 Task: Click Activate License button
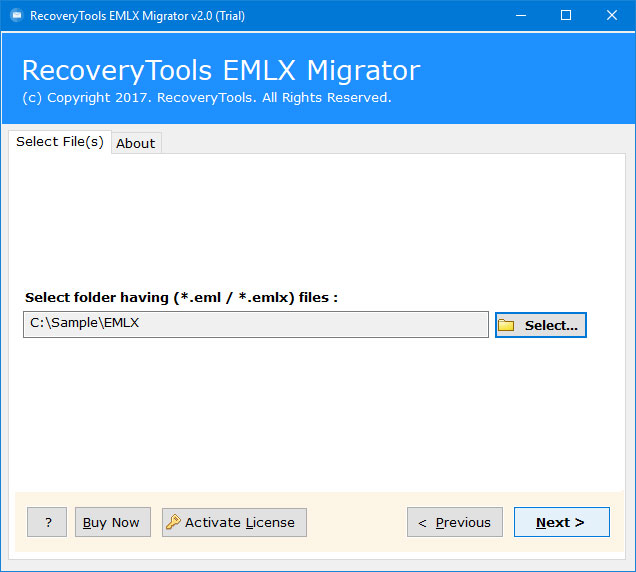234,522
